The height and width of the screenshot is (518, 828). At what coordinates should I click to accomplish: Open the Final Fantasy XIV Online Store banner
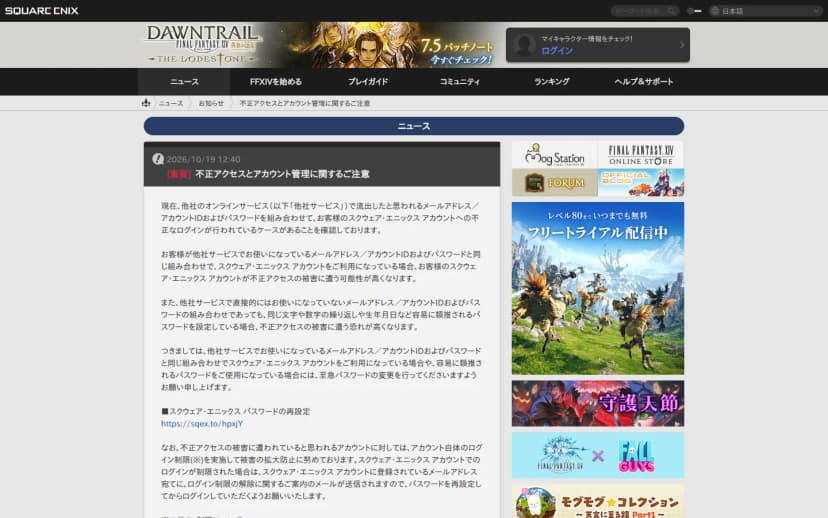pos(641,155)
